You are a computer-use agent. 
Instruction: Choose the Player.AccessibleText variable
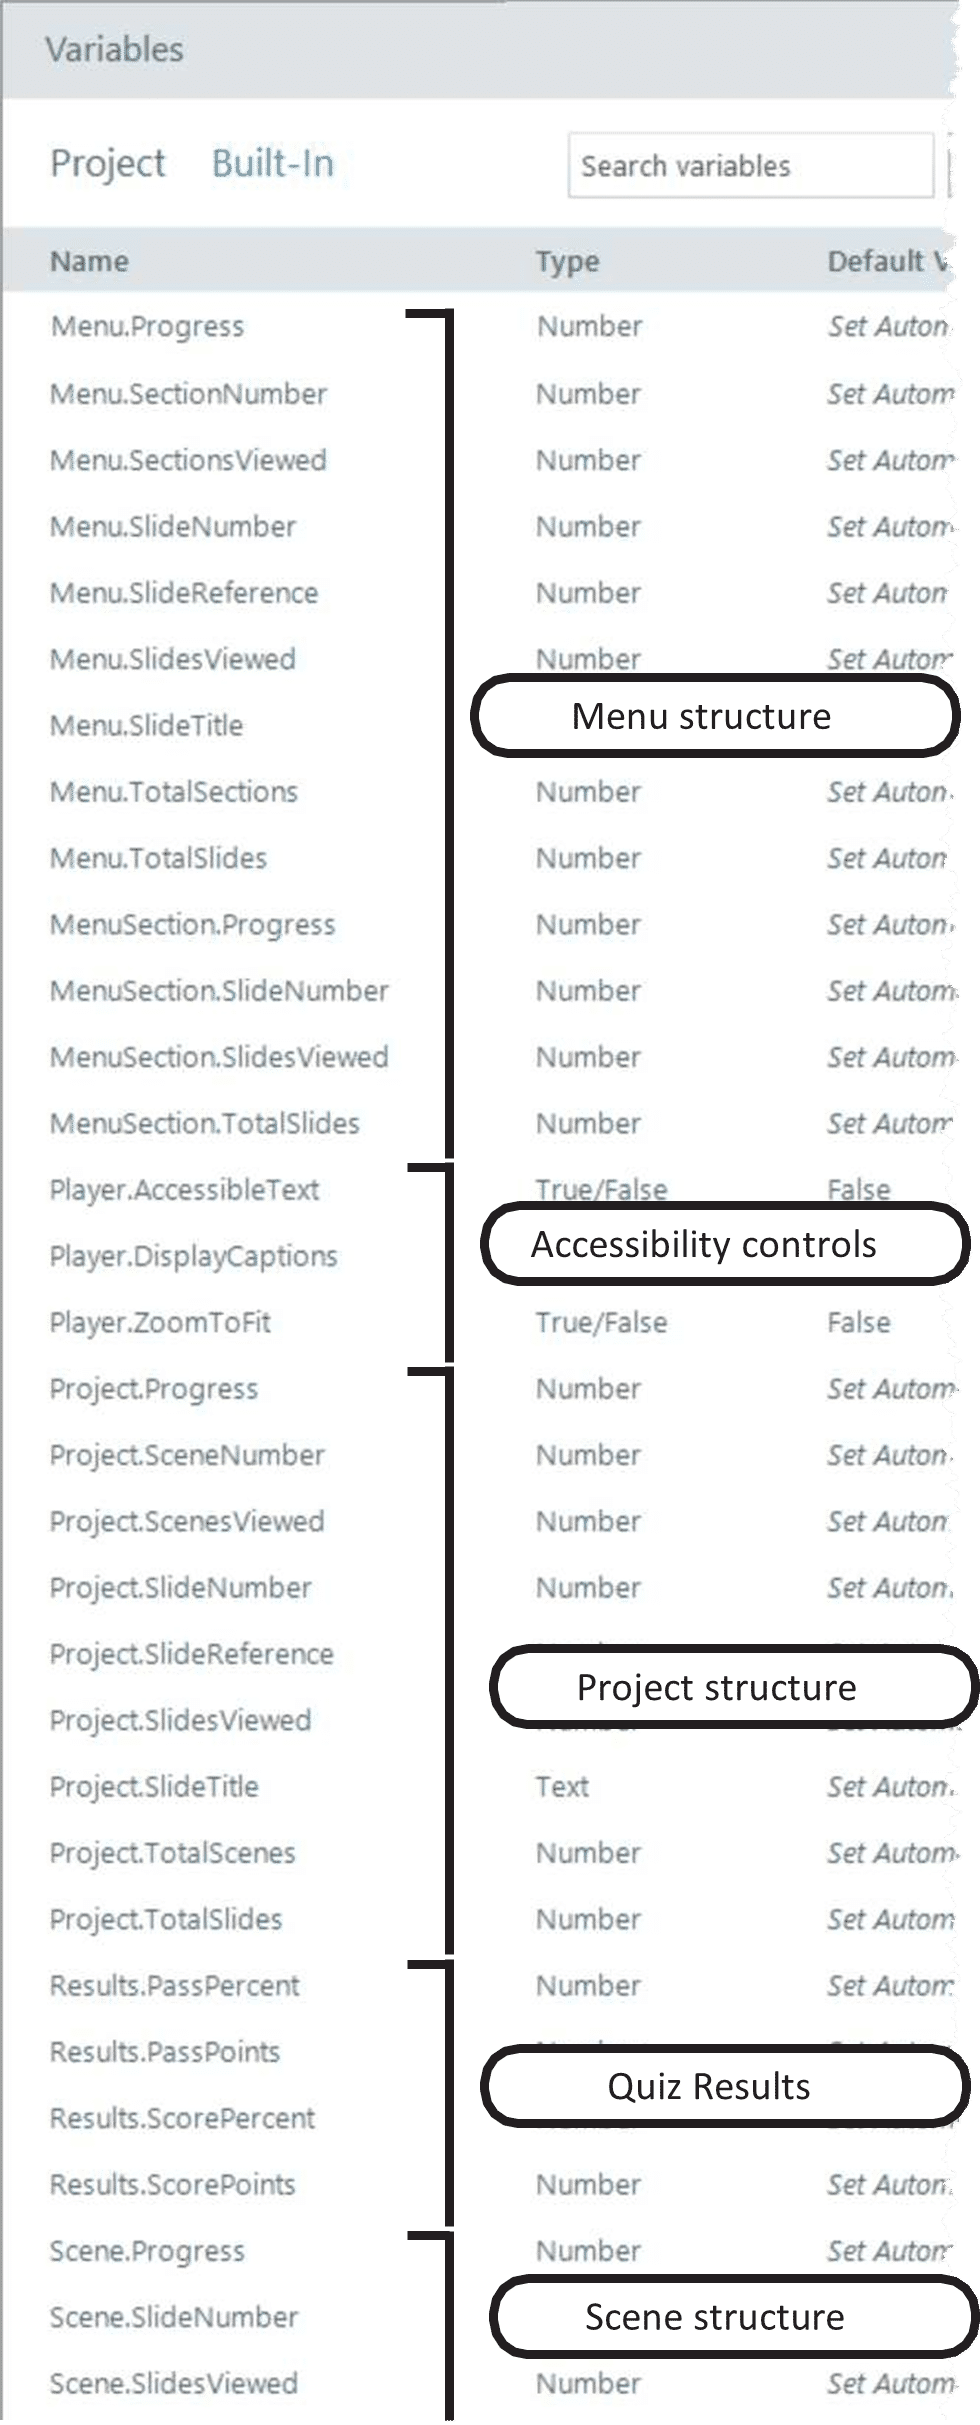pyautogui.click(x=184, y=1190)
